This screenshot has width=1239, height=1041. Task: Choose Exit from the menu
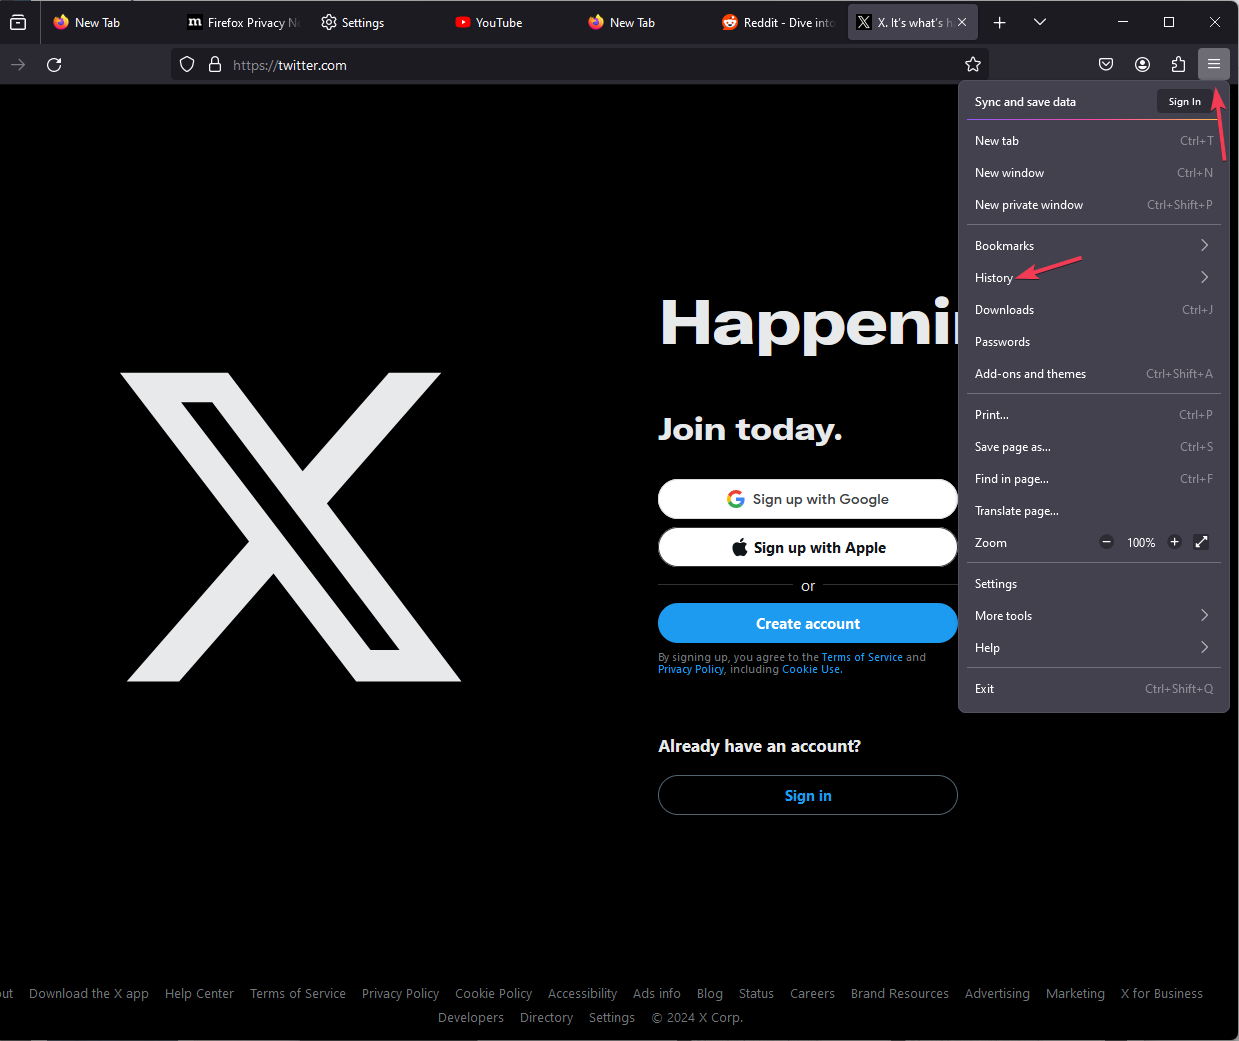[x=1094, y=689]
